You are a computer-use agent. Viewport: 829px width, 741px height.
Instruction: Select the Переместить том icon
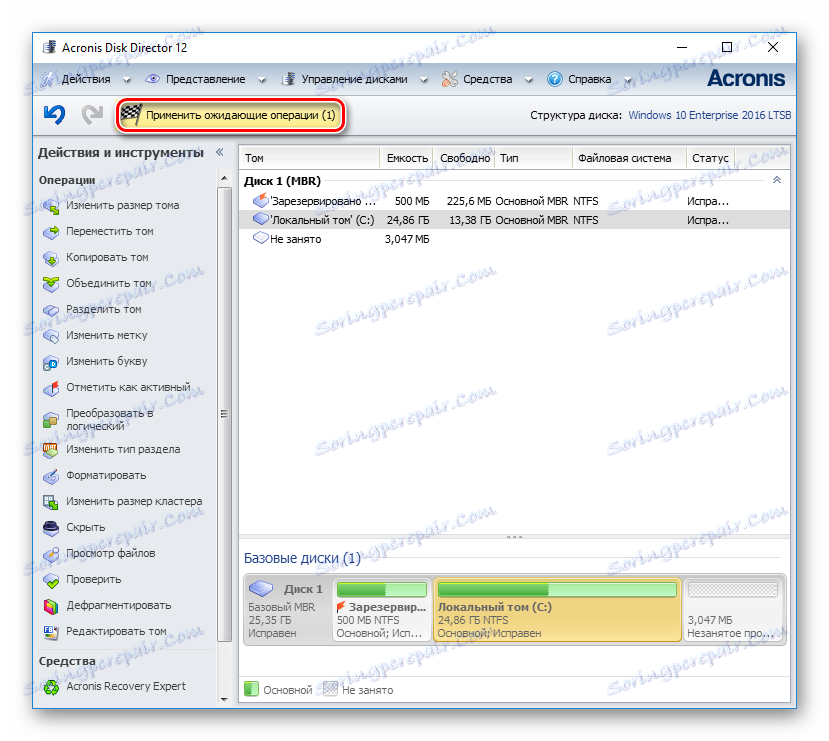(x=51, y=232)
